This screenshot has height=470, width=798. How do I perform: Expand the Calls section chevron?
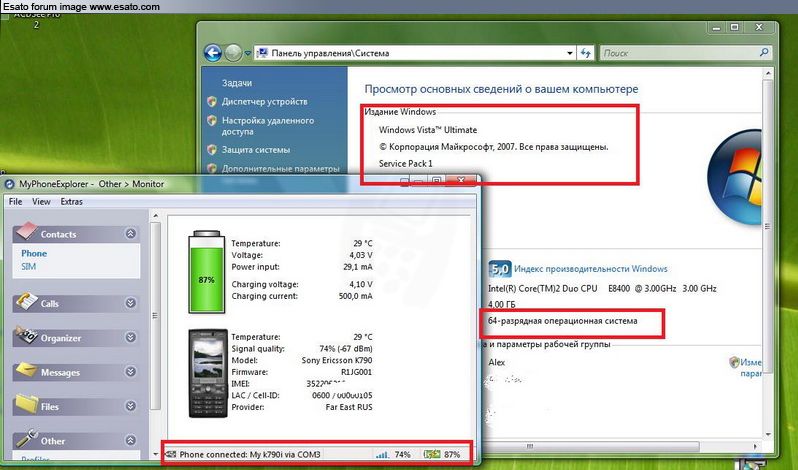(131, 303)
